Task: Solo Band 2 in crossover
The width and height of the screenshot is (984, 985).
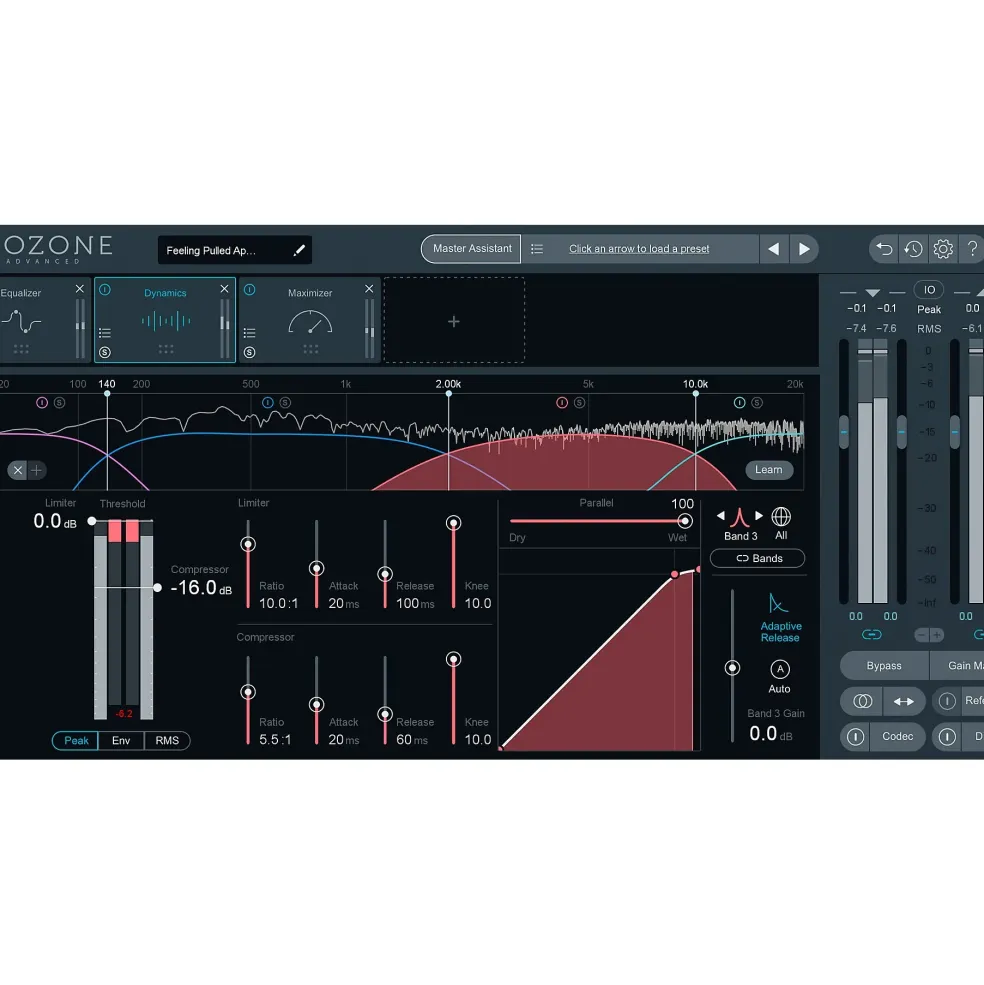Action: point(285,403)
